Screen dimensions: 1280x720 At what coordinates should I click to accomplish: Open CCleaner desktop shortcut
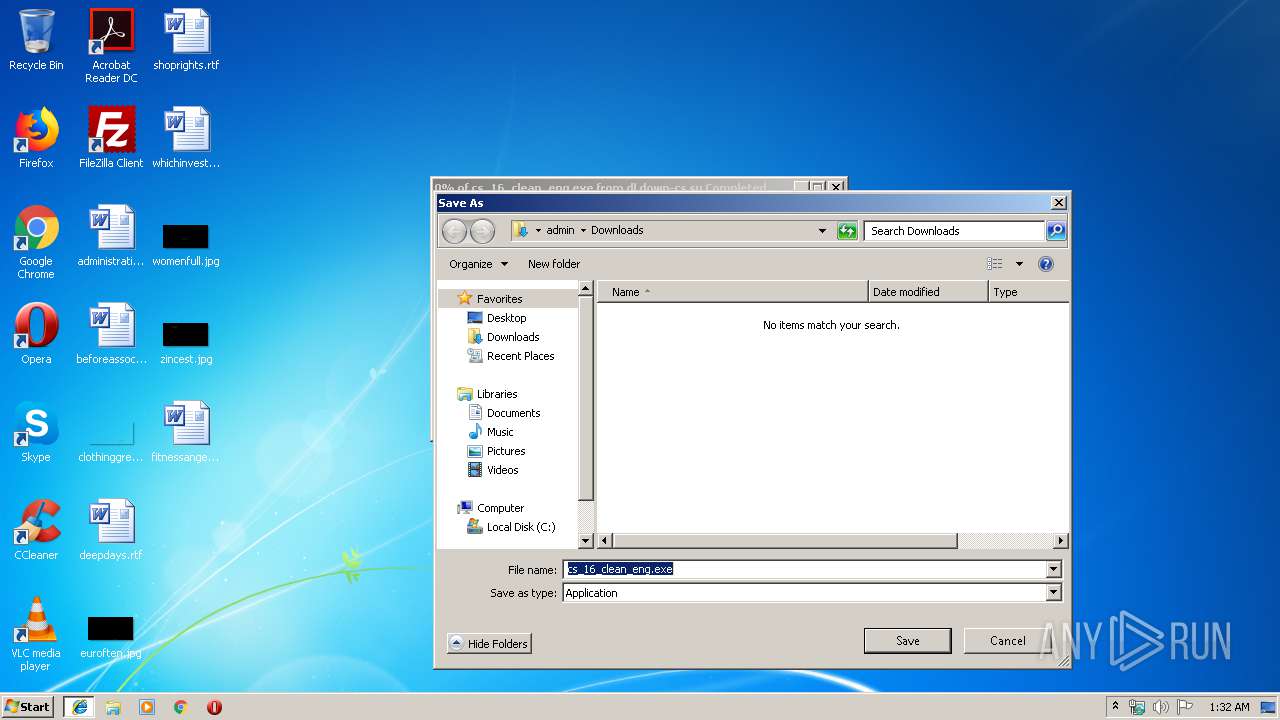pyautogui.click(x=36, y=530)
